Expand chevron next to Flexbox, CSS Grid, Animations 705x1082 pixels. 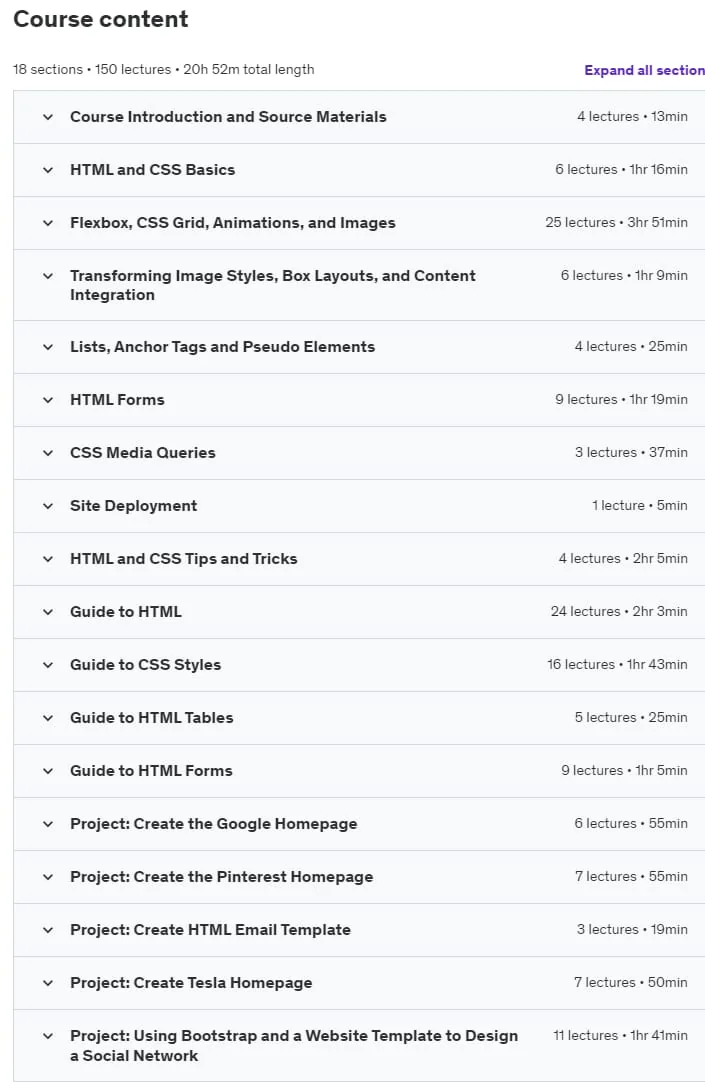pyautogui.click(x=48, y=223)
